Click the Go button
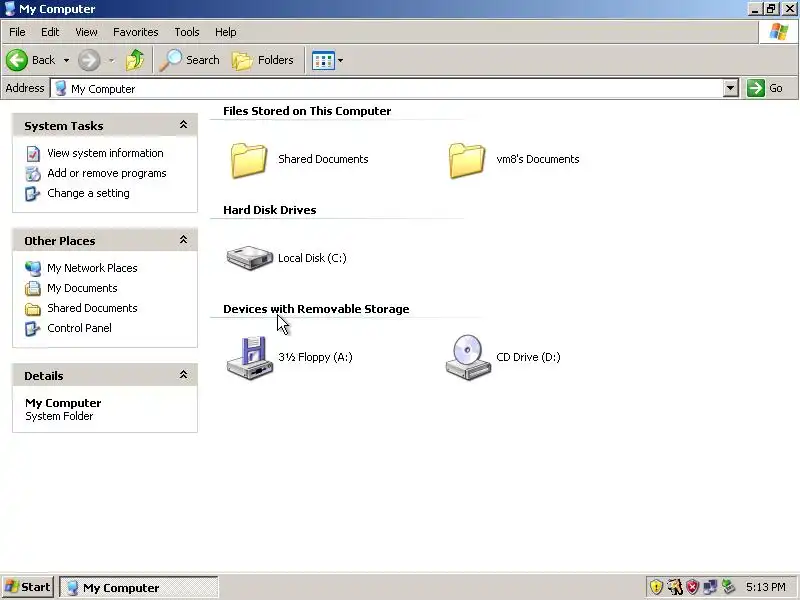800x600 pixels. click(x=765, y=88)
